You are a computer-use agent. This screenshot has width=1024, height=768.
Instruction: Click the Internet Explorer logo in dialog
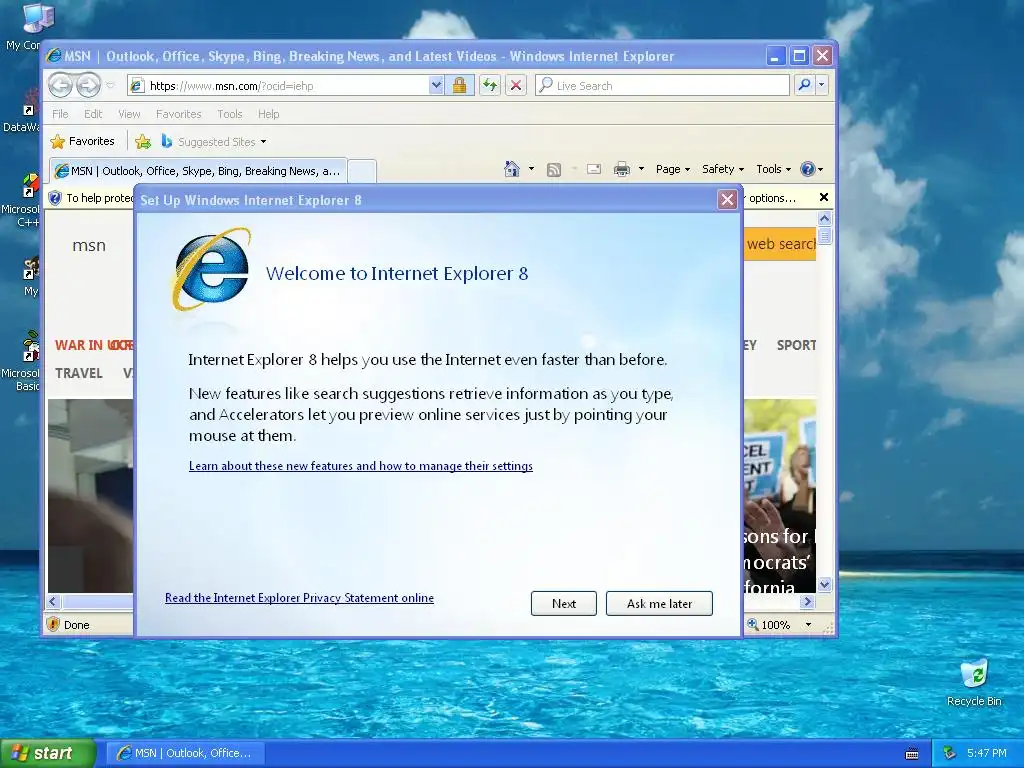tap(211, 268)
